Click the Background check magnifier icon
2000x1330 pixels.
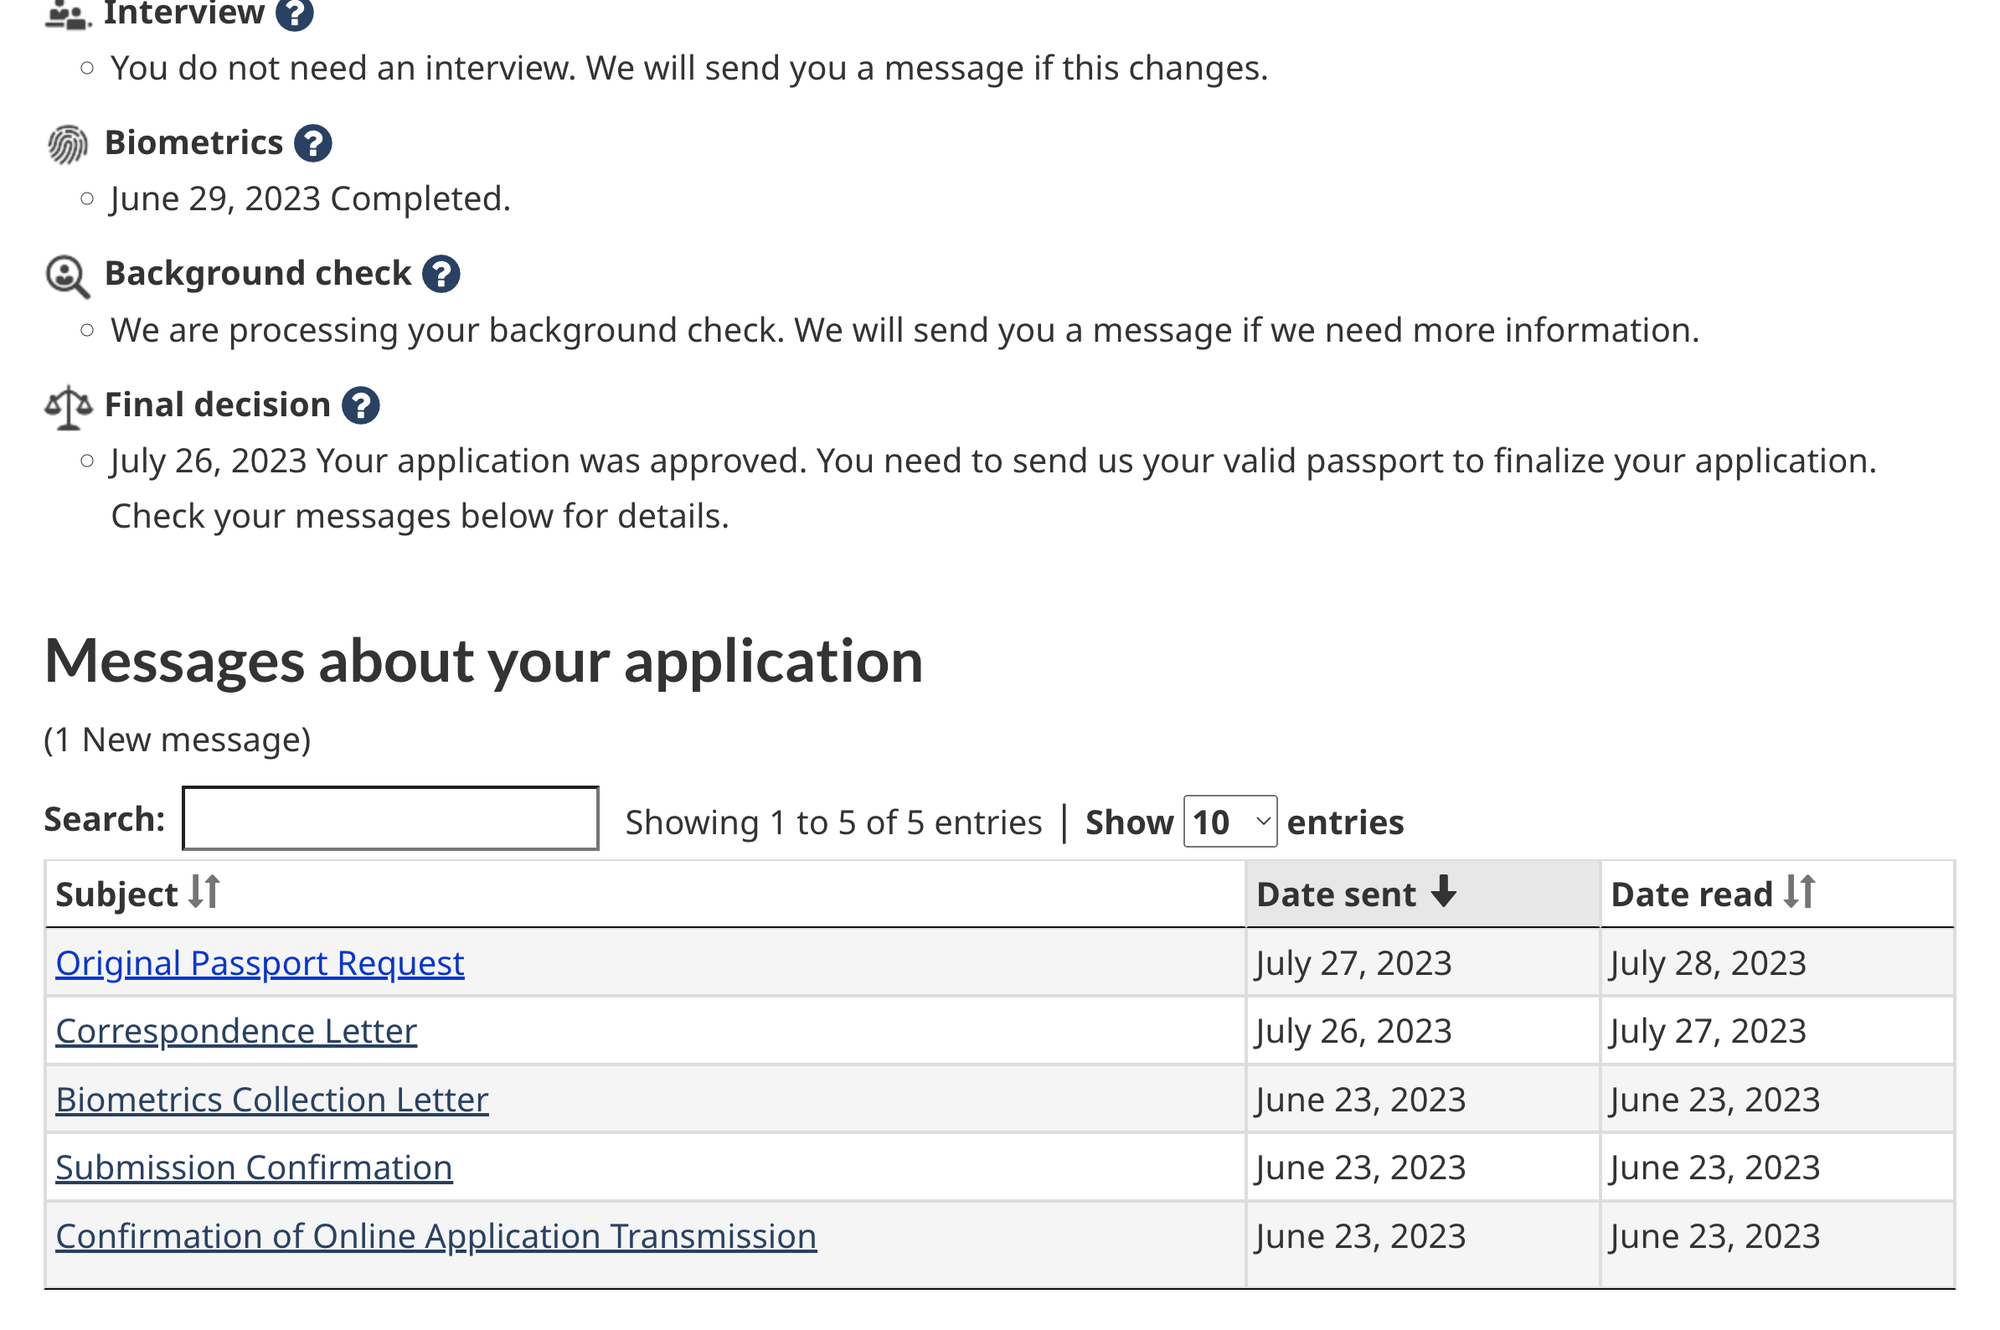pyautogui.click(x=68, y=276)
